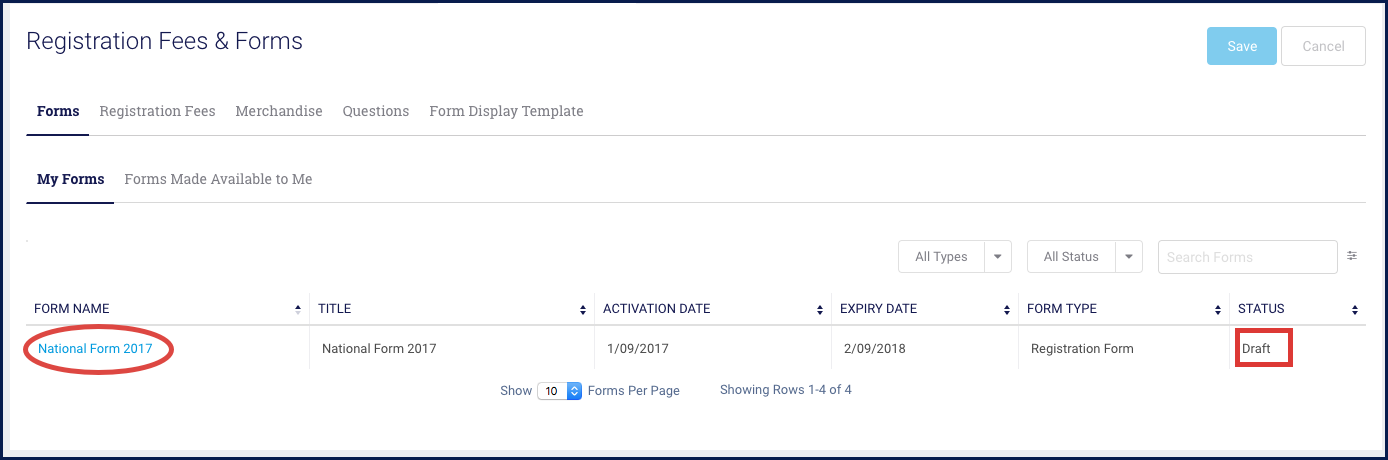The image size is (1388, 460).
Task: Open Form Display Template tab
Action: coord(506,111)
